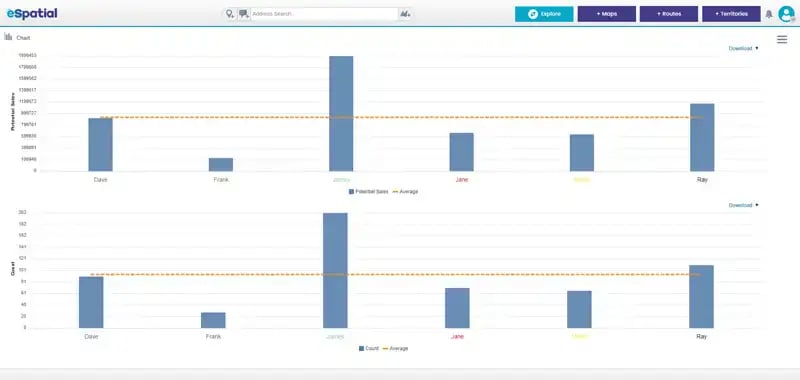Click the add pin location icon
This screenshot has height=380, width=800.
[x=230, y=14]
